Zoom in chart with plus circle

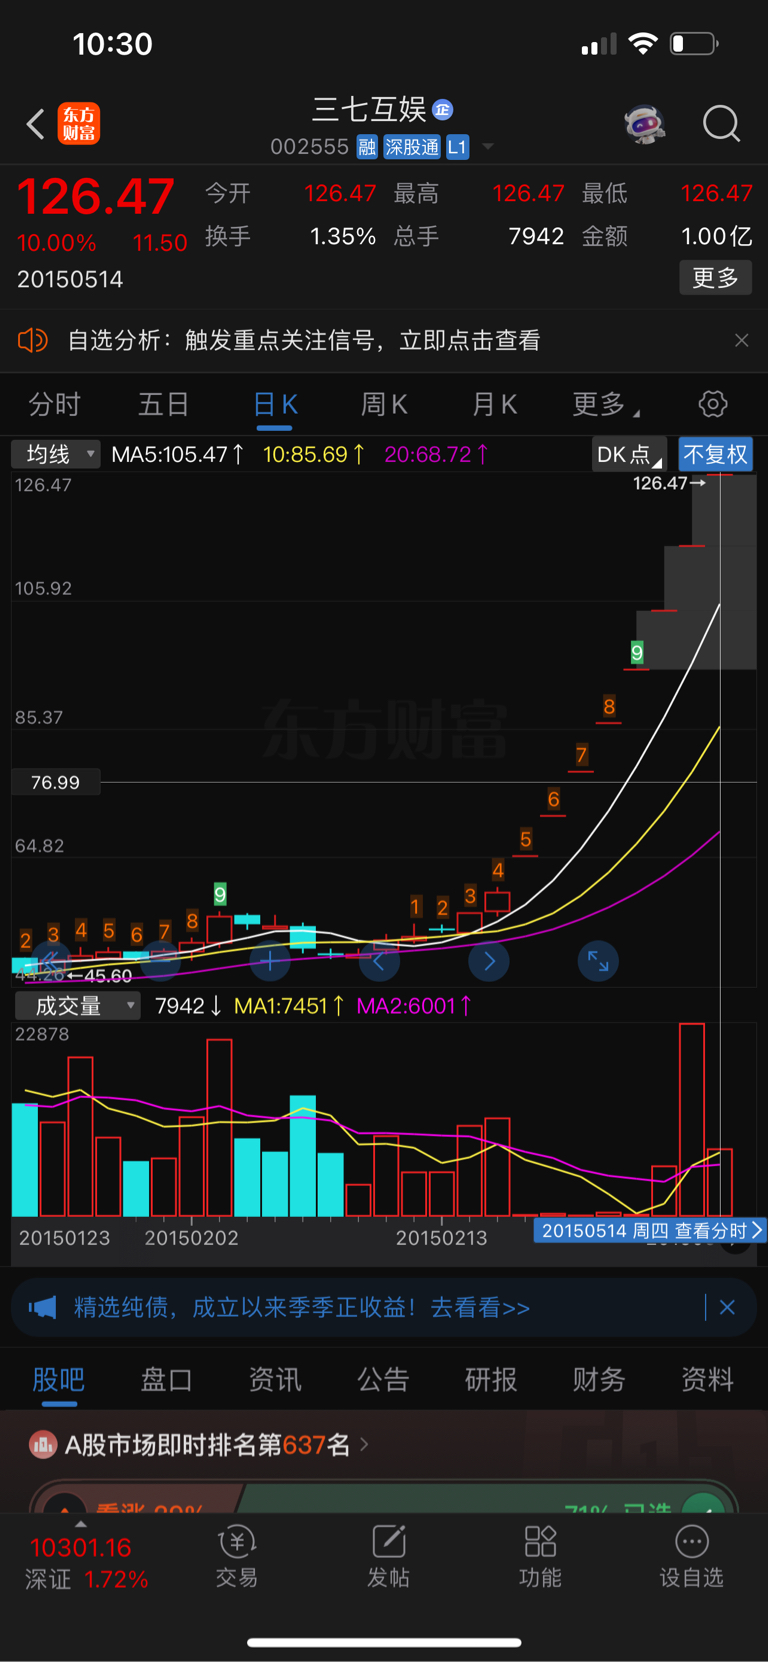click(x=270, y=961)
